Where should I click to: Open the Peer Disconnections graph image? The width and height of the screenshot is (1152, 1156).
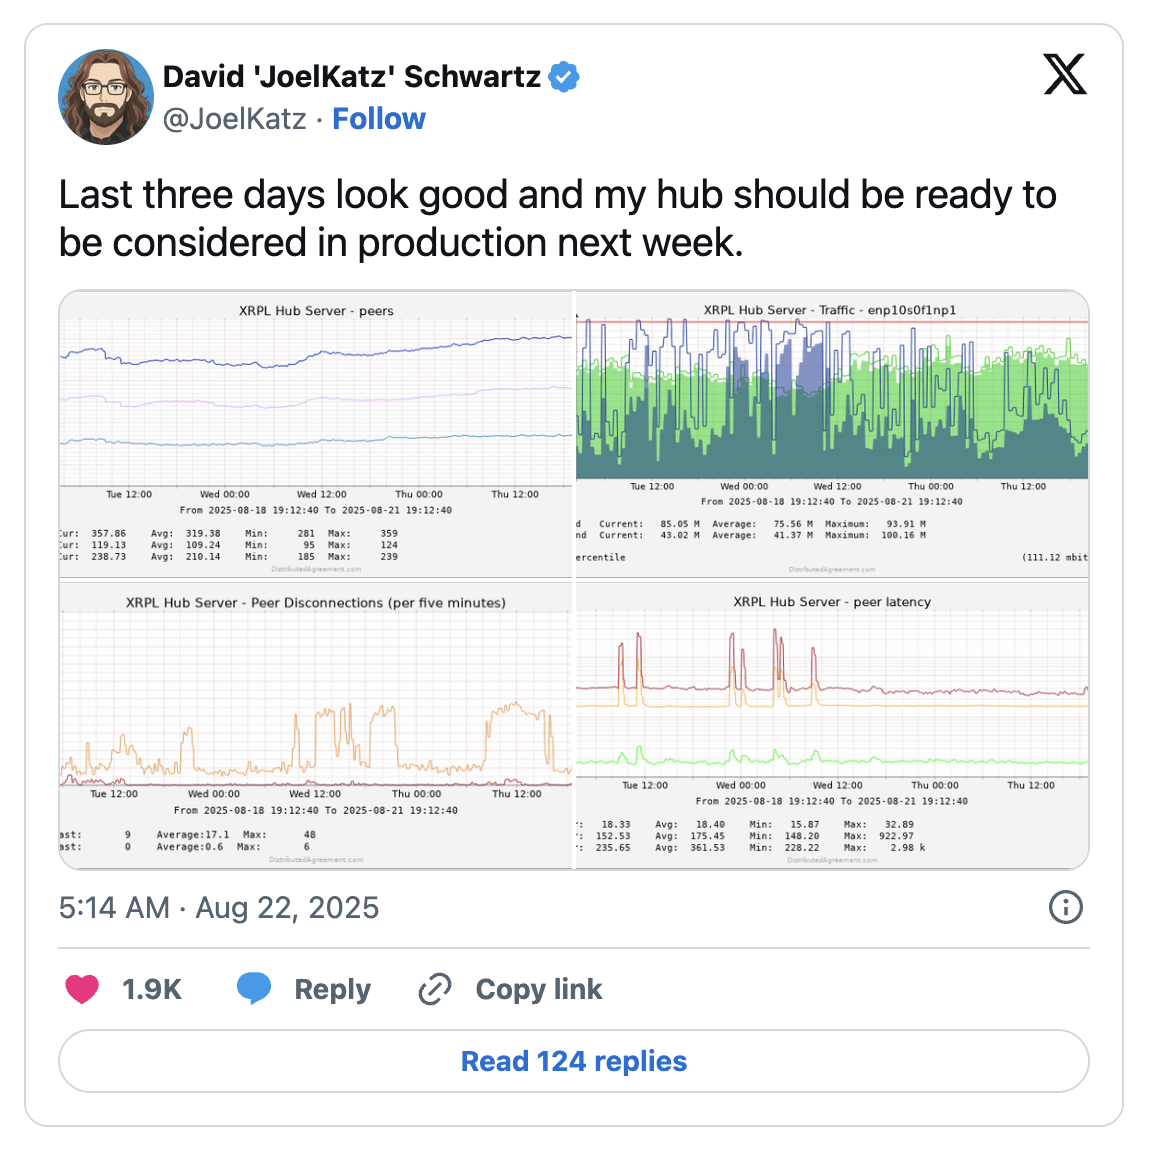pos(315,725)
